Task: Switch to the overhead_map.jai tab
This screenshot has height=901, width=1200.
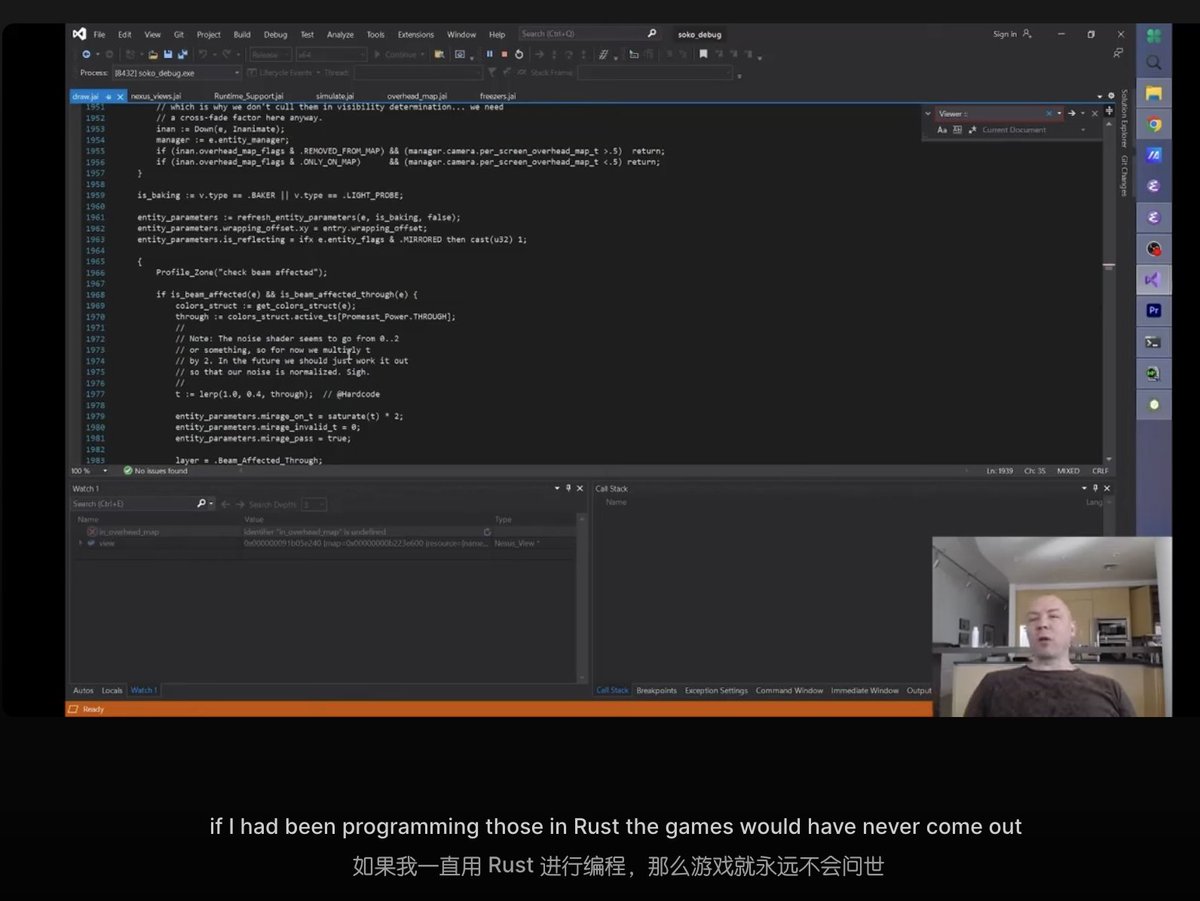Action: (x=417, y=96)
